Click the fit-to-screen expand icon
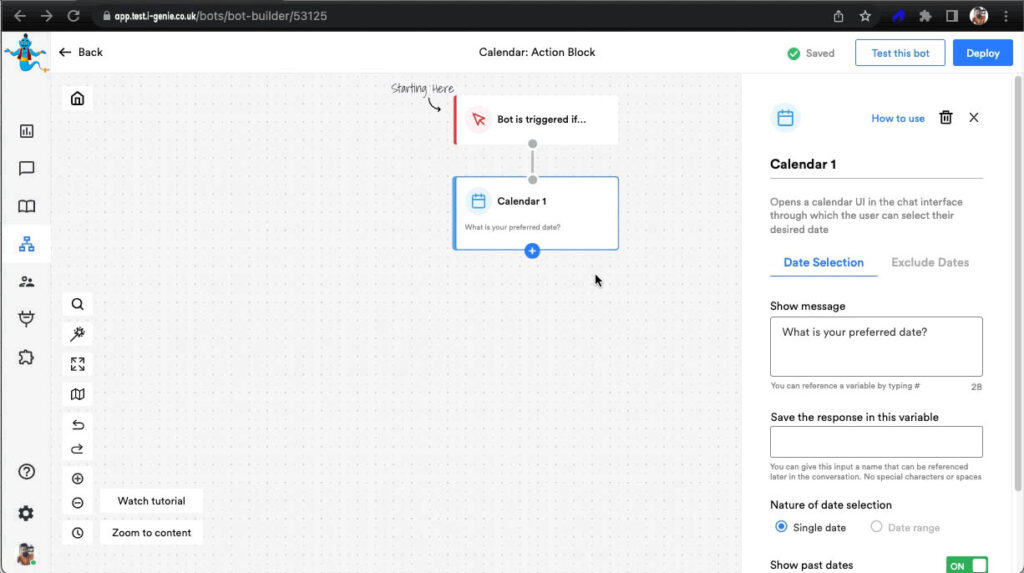The image size is (1024, 573). coord(77,364)
